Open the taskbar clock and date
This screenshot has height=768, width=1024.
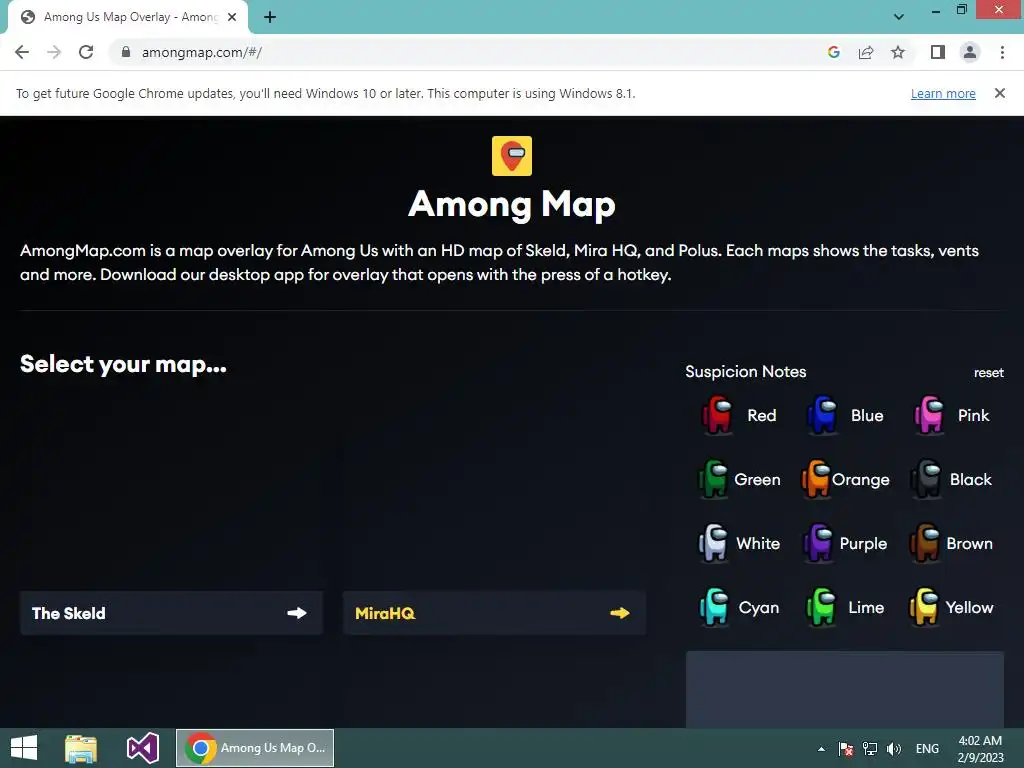click(x=980, y=749)
